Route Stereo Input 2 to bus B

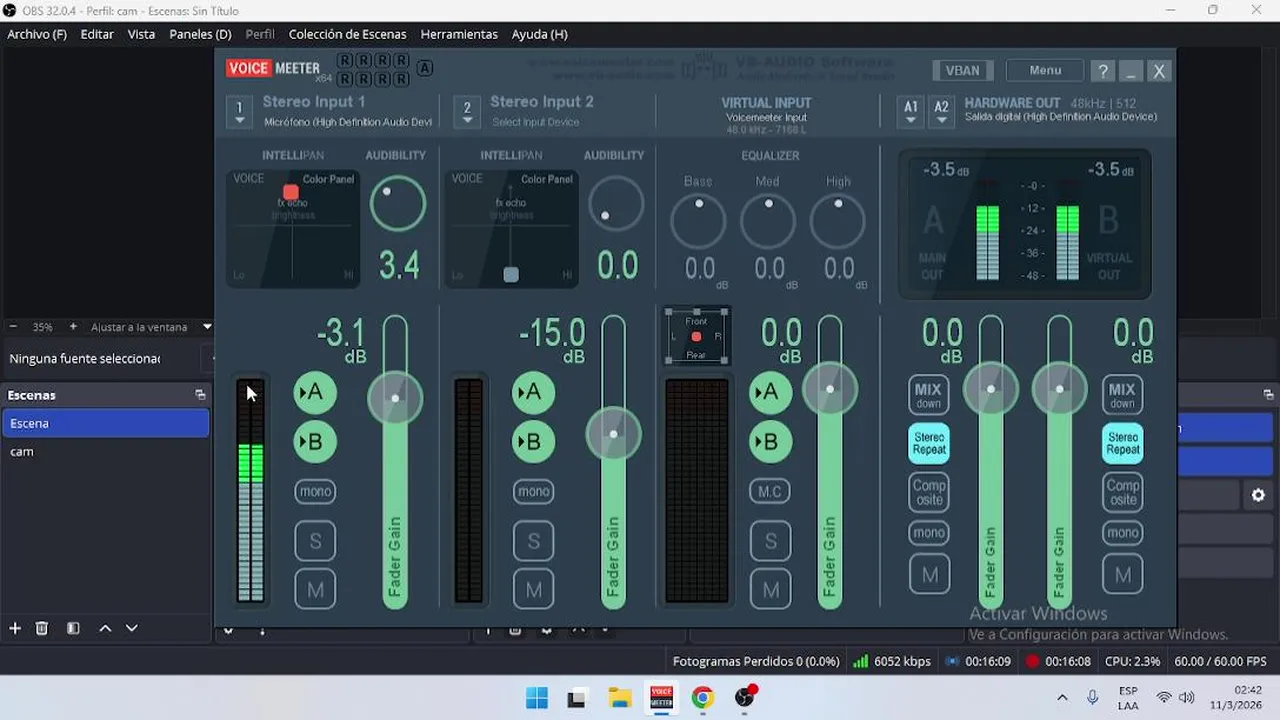[x=533, y=441]
